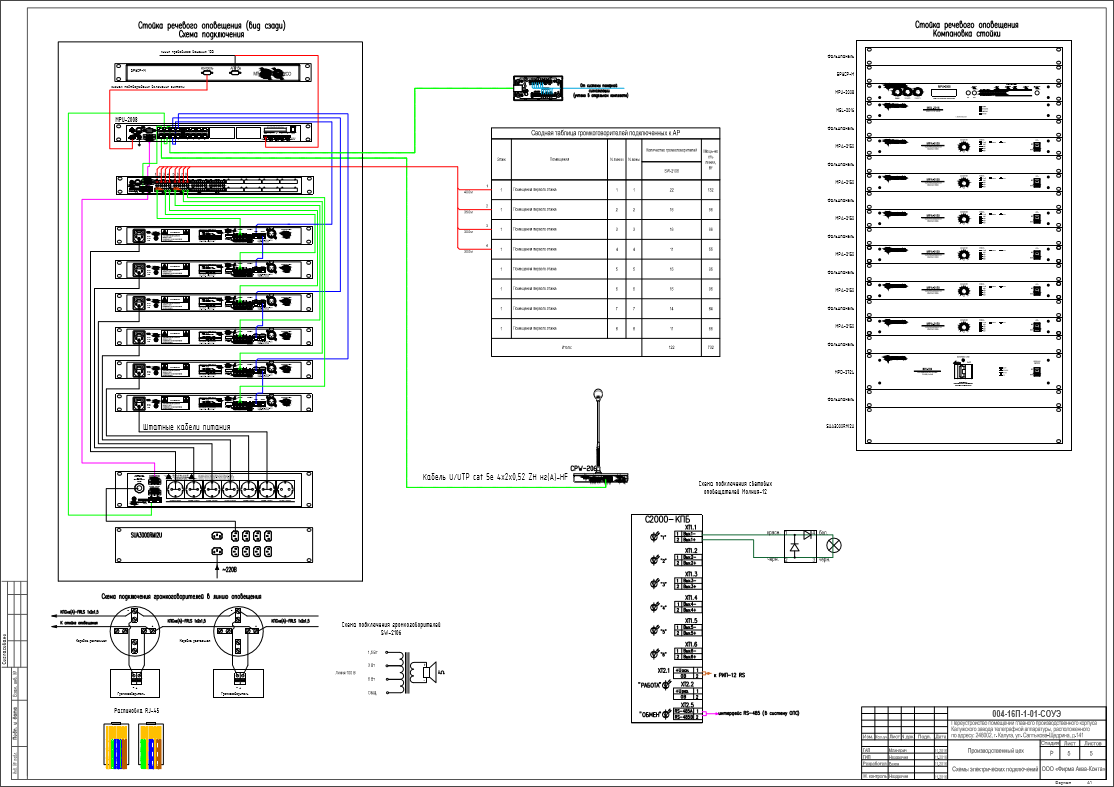
Task: Click the left RJ-45 connector pinout image
Action: [x=117, y=745]
